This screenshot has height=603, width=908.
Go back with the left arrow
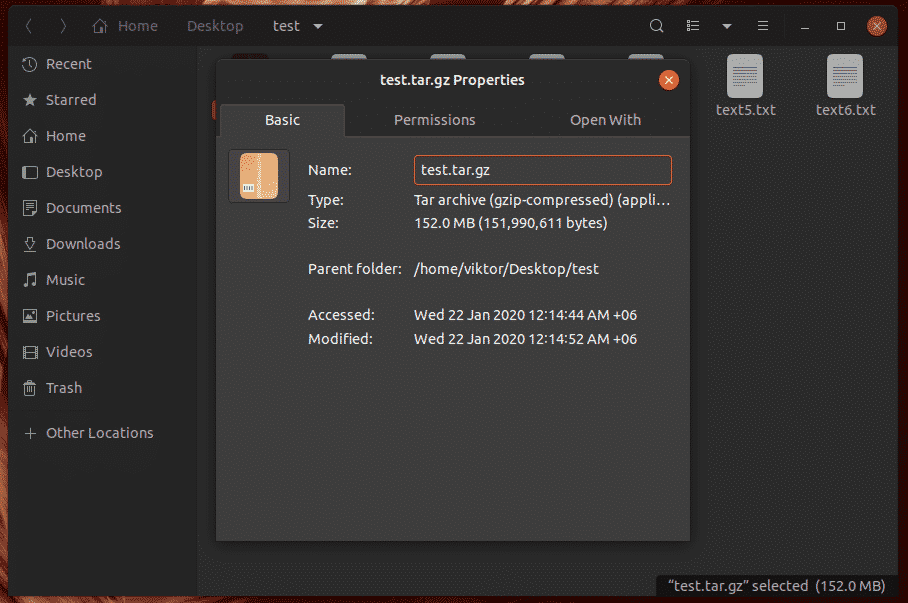point(28,26)
